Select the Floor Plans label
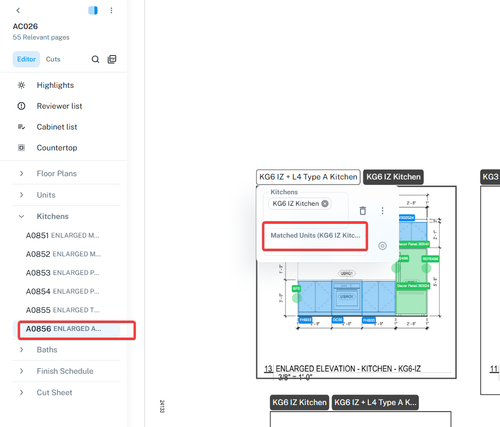Screen dimensions: 500x427 [57, 173]
